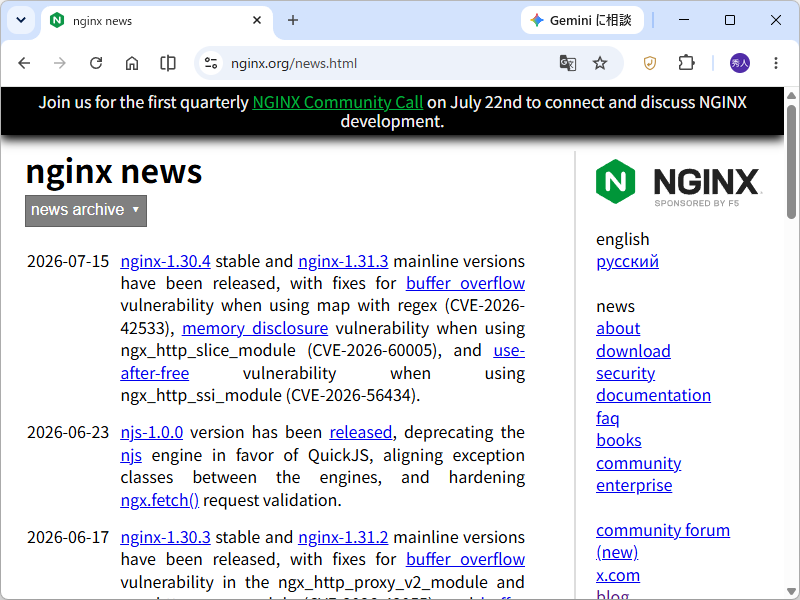Open the ngx.fetch() link
Image resolution: width=800 pixels, height=600 pixels.
tap(160, 501)
